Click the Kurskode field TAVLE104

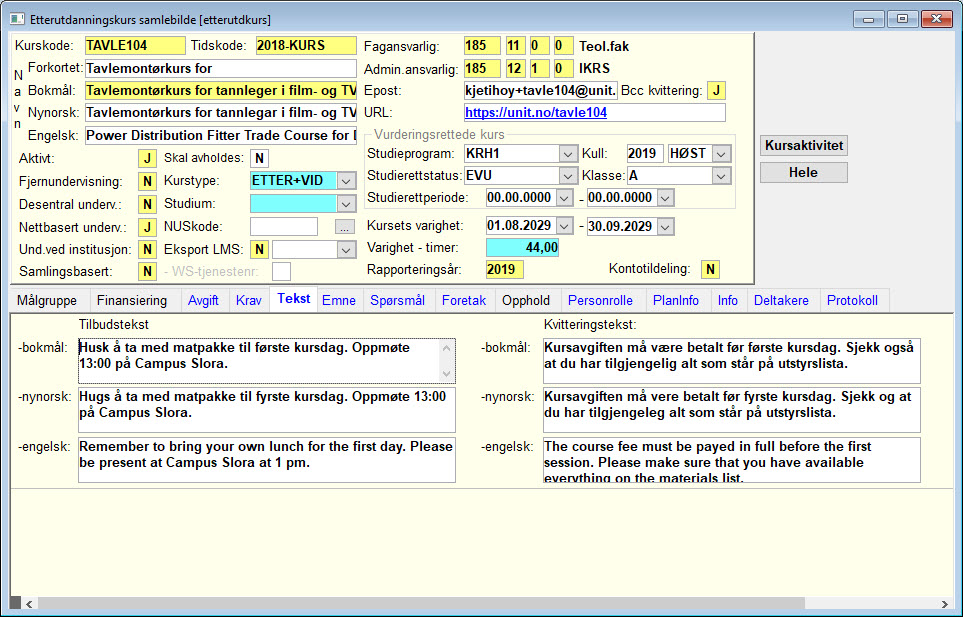click(x=135, y=45)
